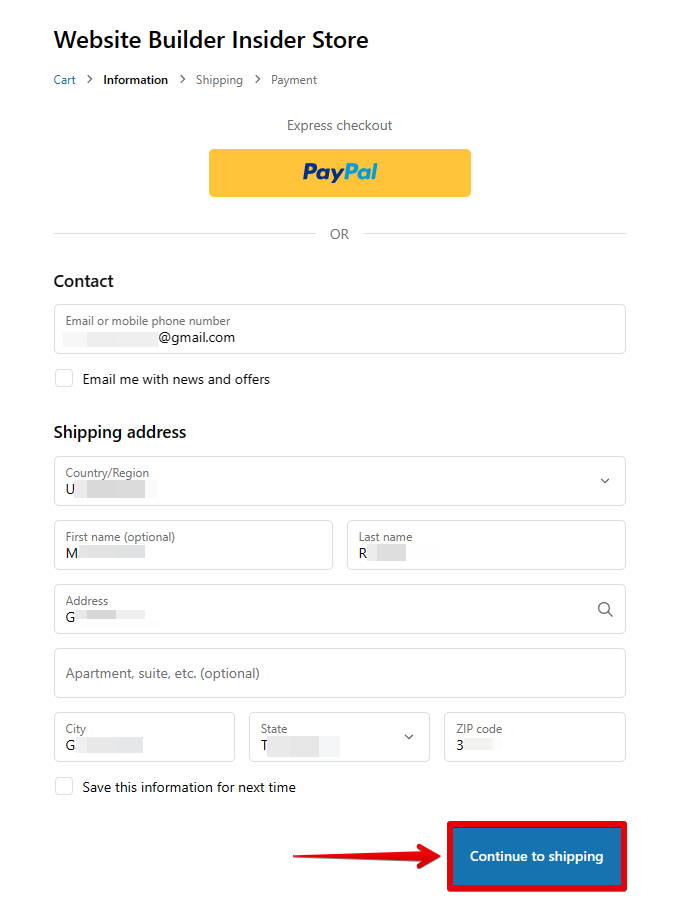Click the Apartment, suite, etc. field

pos(339,673)
